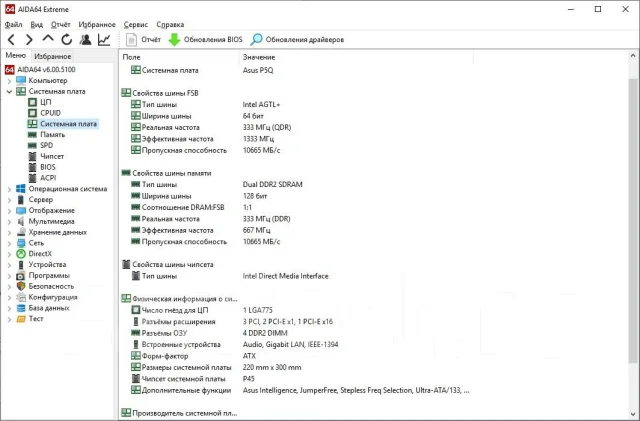Open the Справка menu

pos(170,25)
